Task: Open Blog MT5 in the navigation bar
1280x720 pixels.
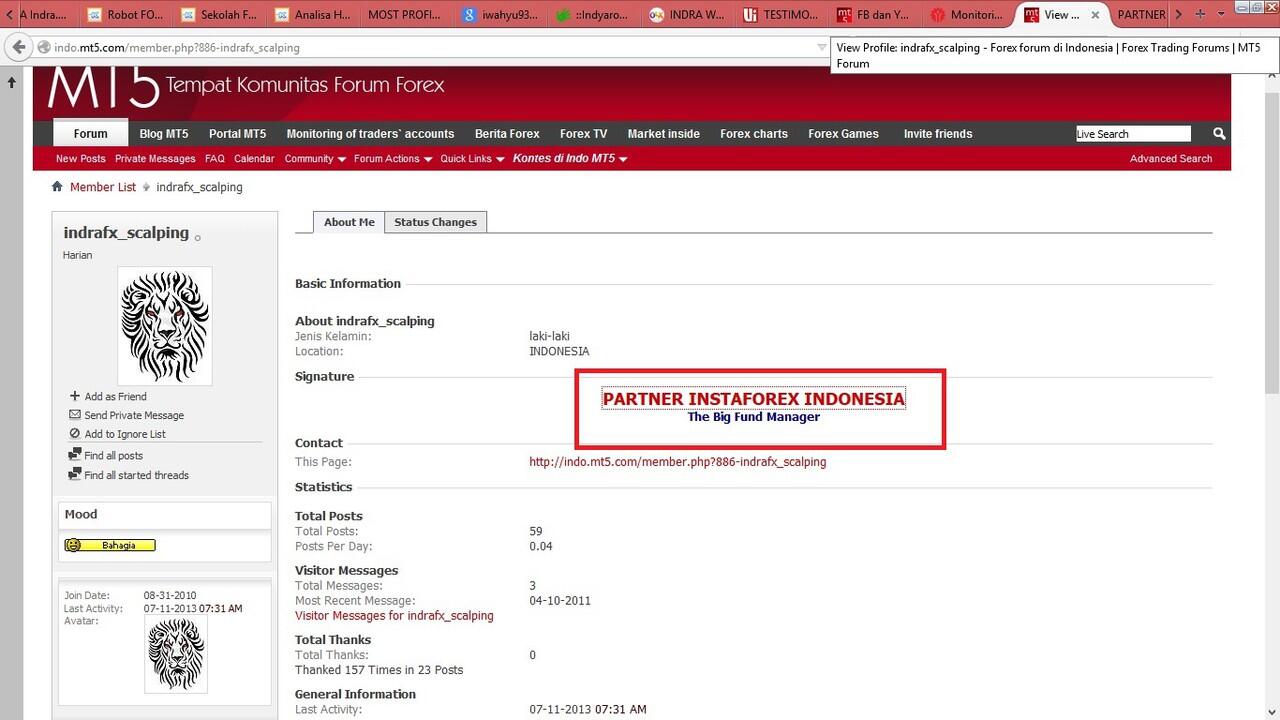Action: tap(164, 134)
